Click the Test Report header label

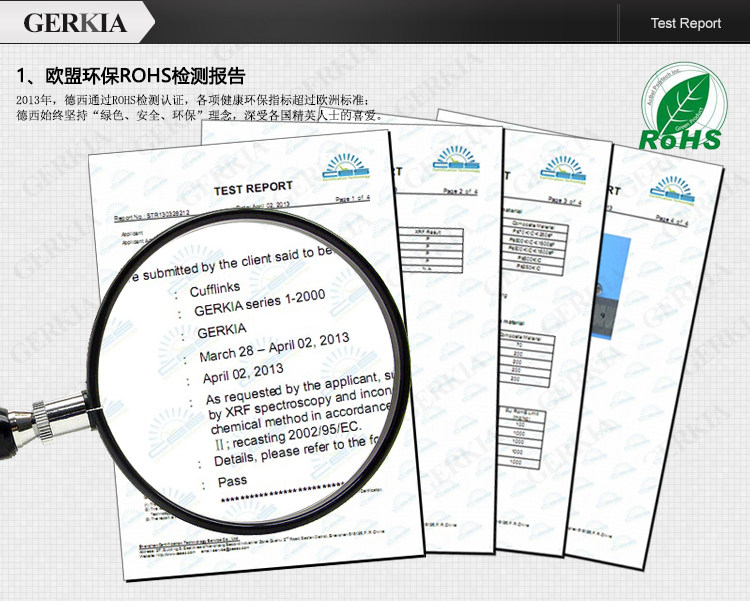(x=685, y=23)
